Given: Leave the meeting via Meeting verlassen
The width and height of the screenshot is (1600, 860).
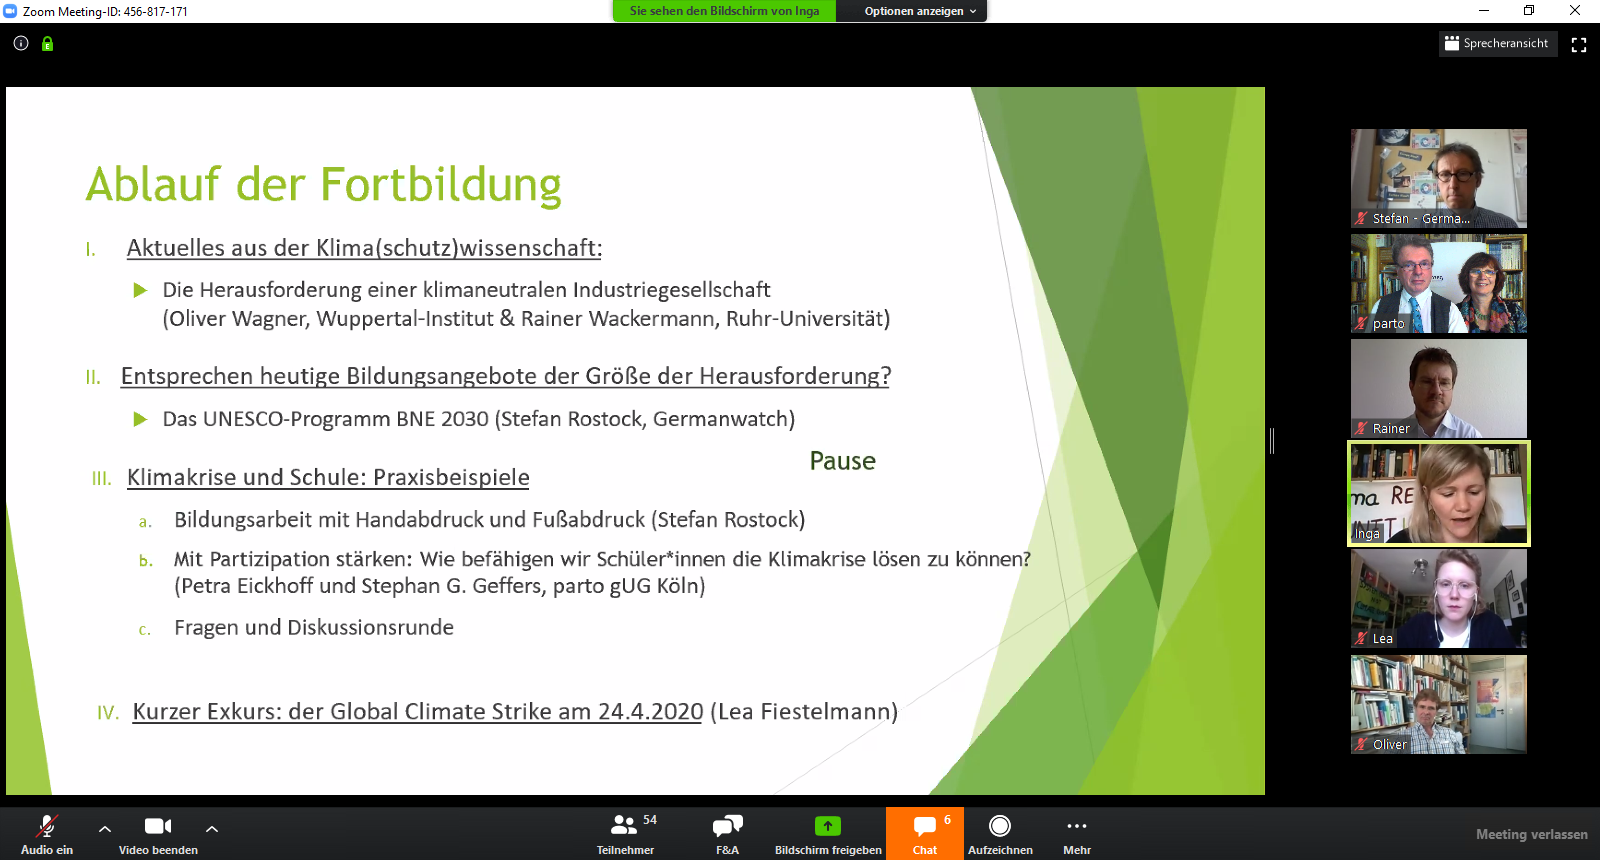Looking at the screenshot, I should 1531,834.
